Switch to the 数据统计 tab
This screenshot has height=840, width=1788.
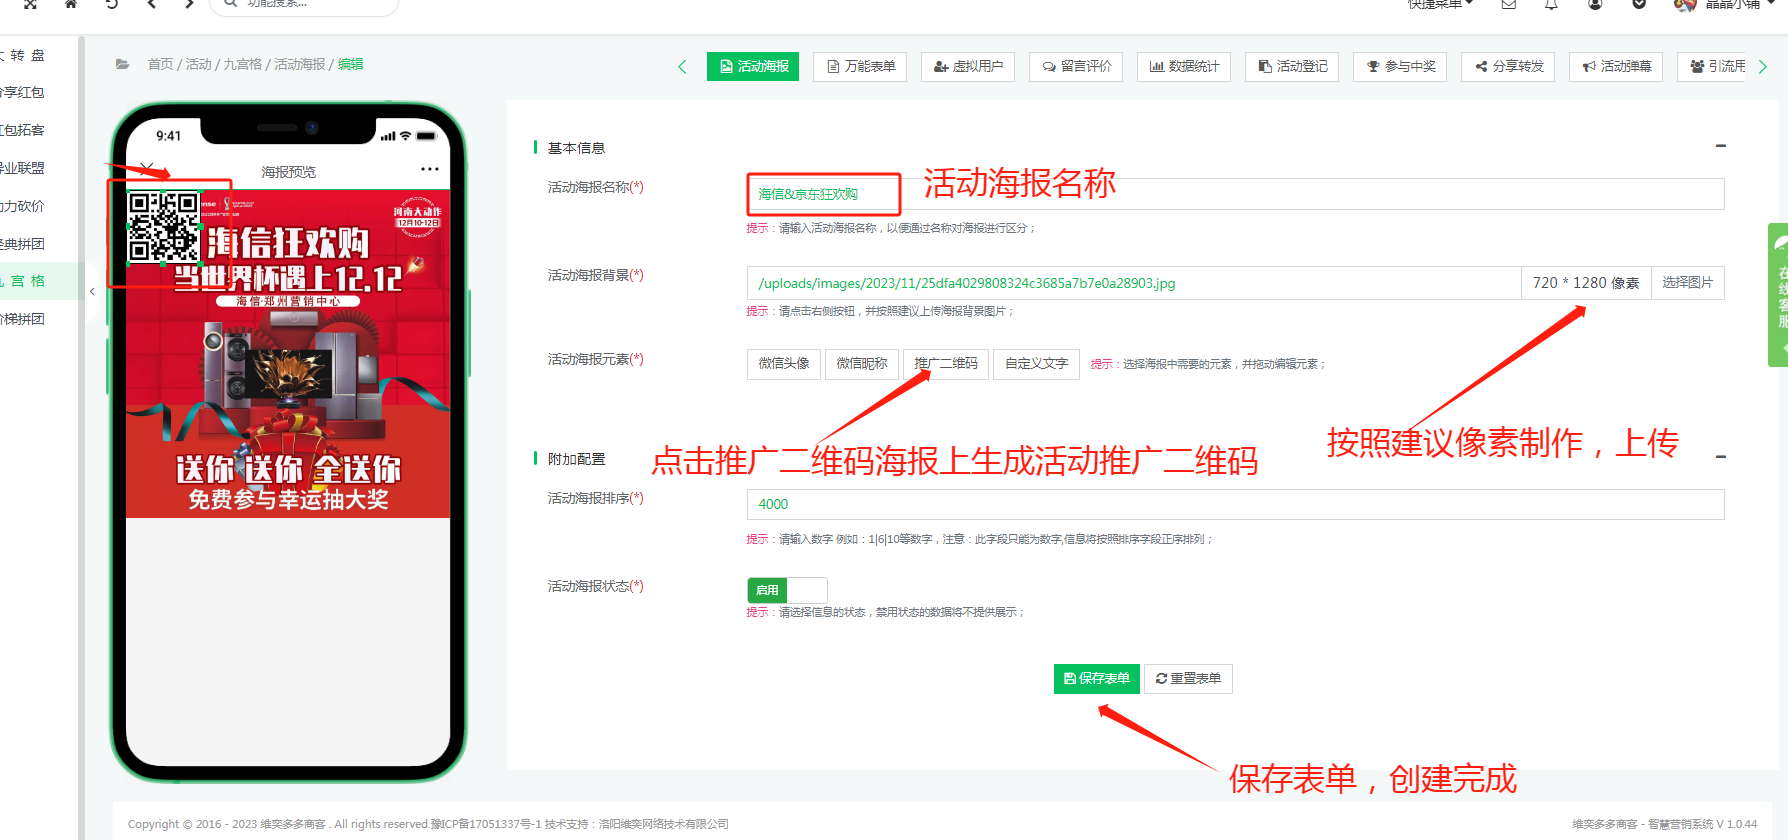coord(1184,66)
